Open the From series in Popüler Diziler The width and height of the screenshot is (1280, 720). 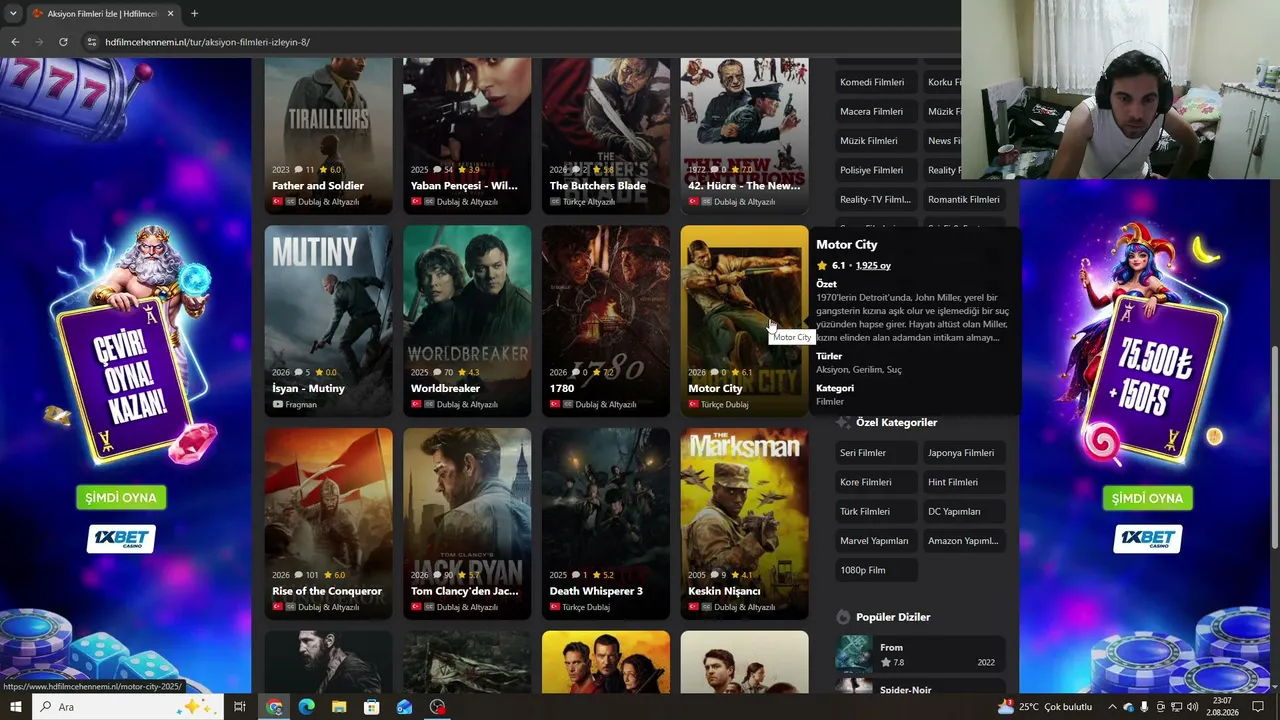[920, 654]
